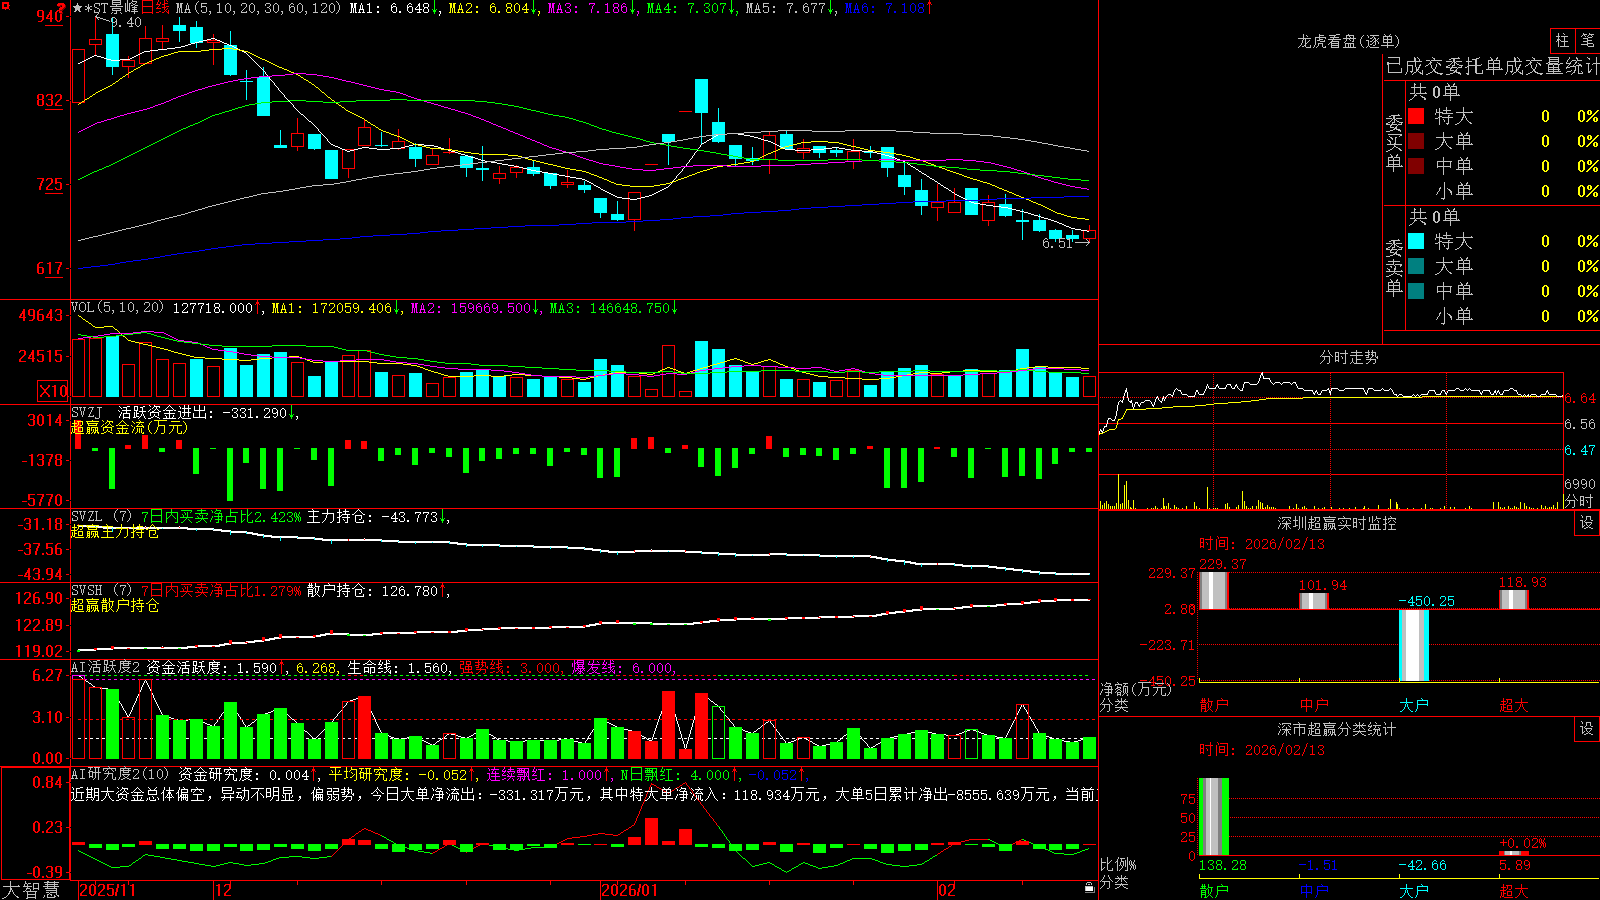Viewport: 1600px width, 900px height.
Task: Select 超大 category label under 深圳超赢实时监控
Action: (1514, 705)
